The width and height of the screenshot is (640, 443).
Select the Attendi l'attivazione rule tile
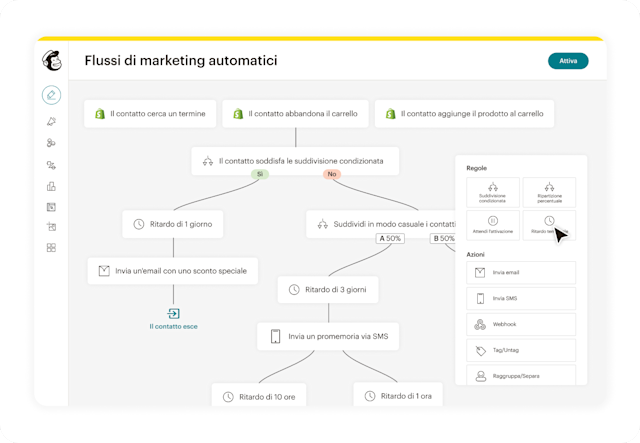click(492, 225)
